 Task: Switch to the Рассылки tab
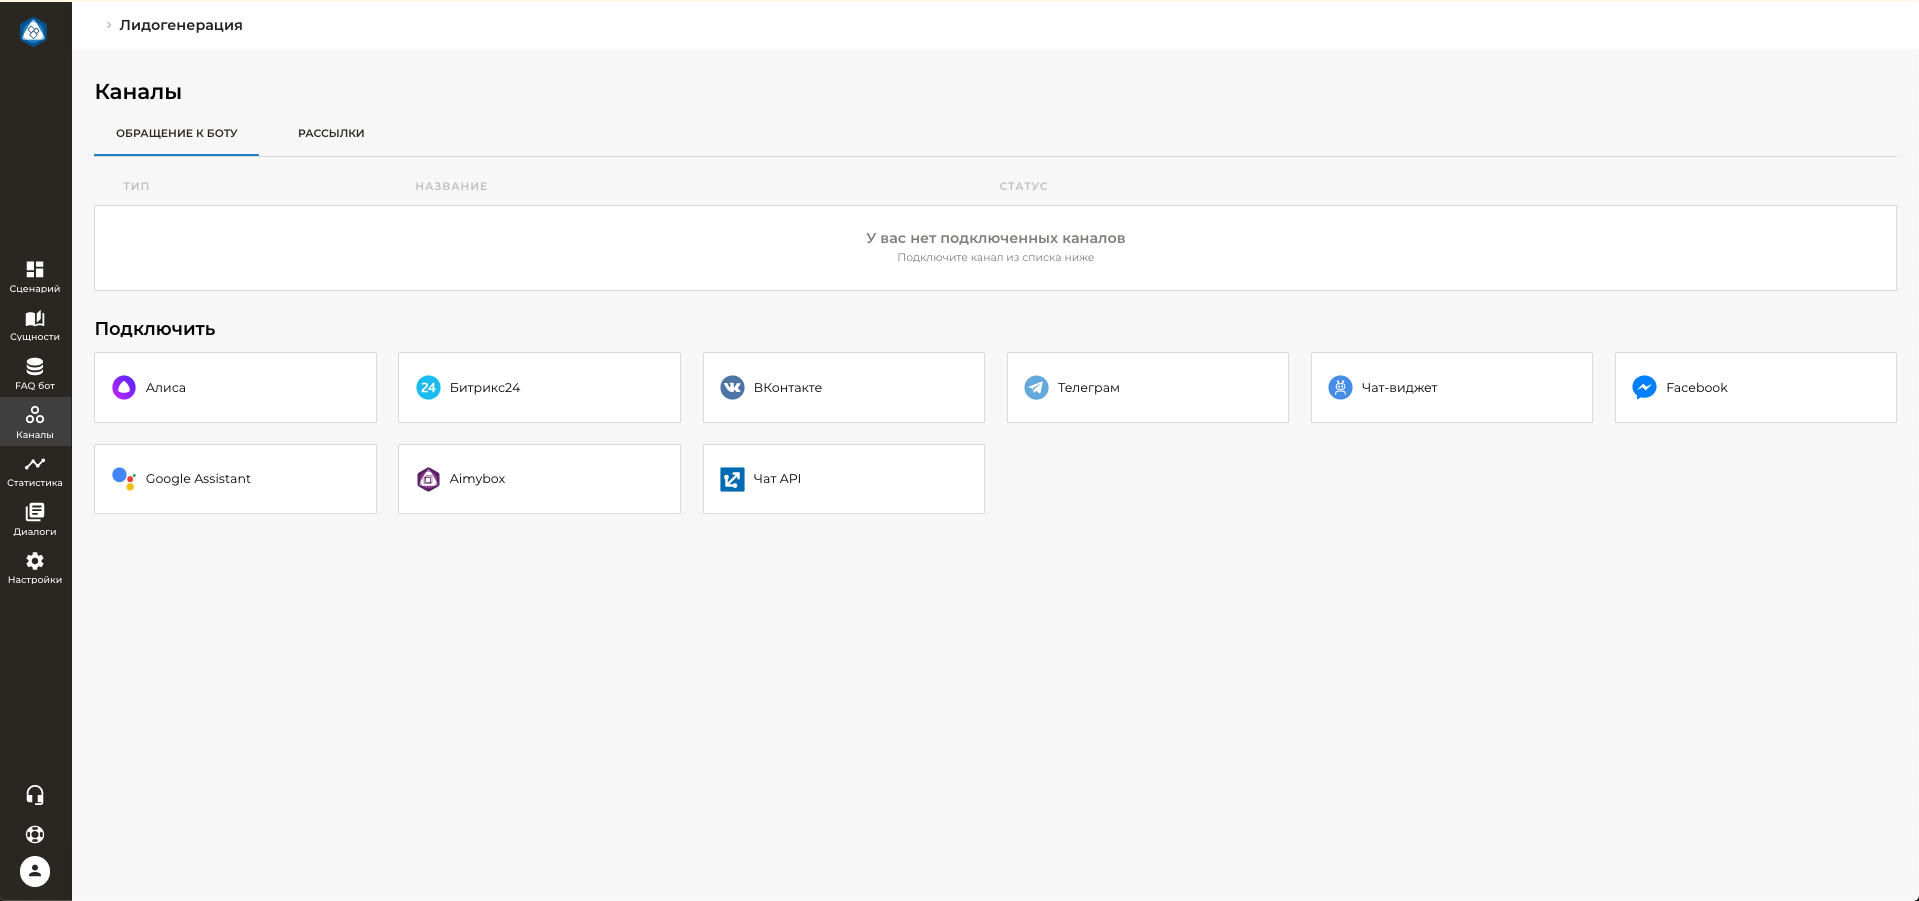click(x=331, y=133)
